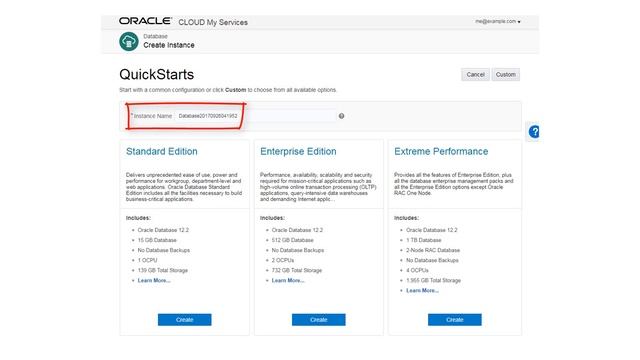Click the CLOUD My Services title

click(213, 22)
